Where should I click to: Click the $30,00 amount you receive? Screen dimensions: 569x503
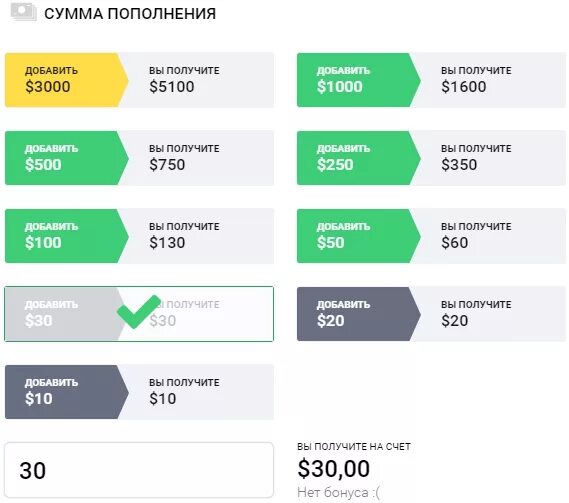[x=333, y=468]
